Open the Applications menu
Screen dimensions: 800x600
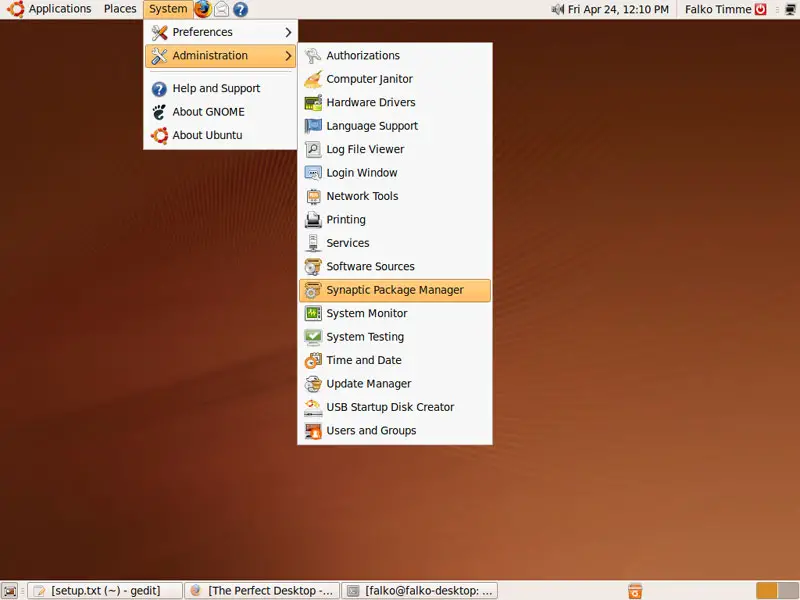pyautogui.click(x=51, y=9)
